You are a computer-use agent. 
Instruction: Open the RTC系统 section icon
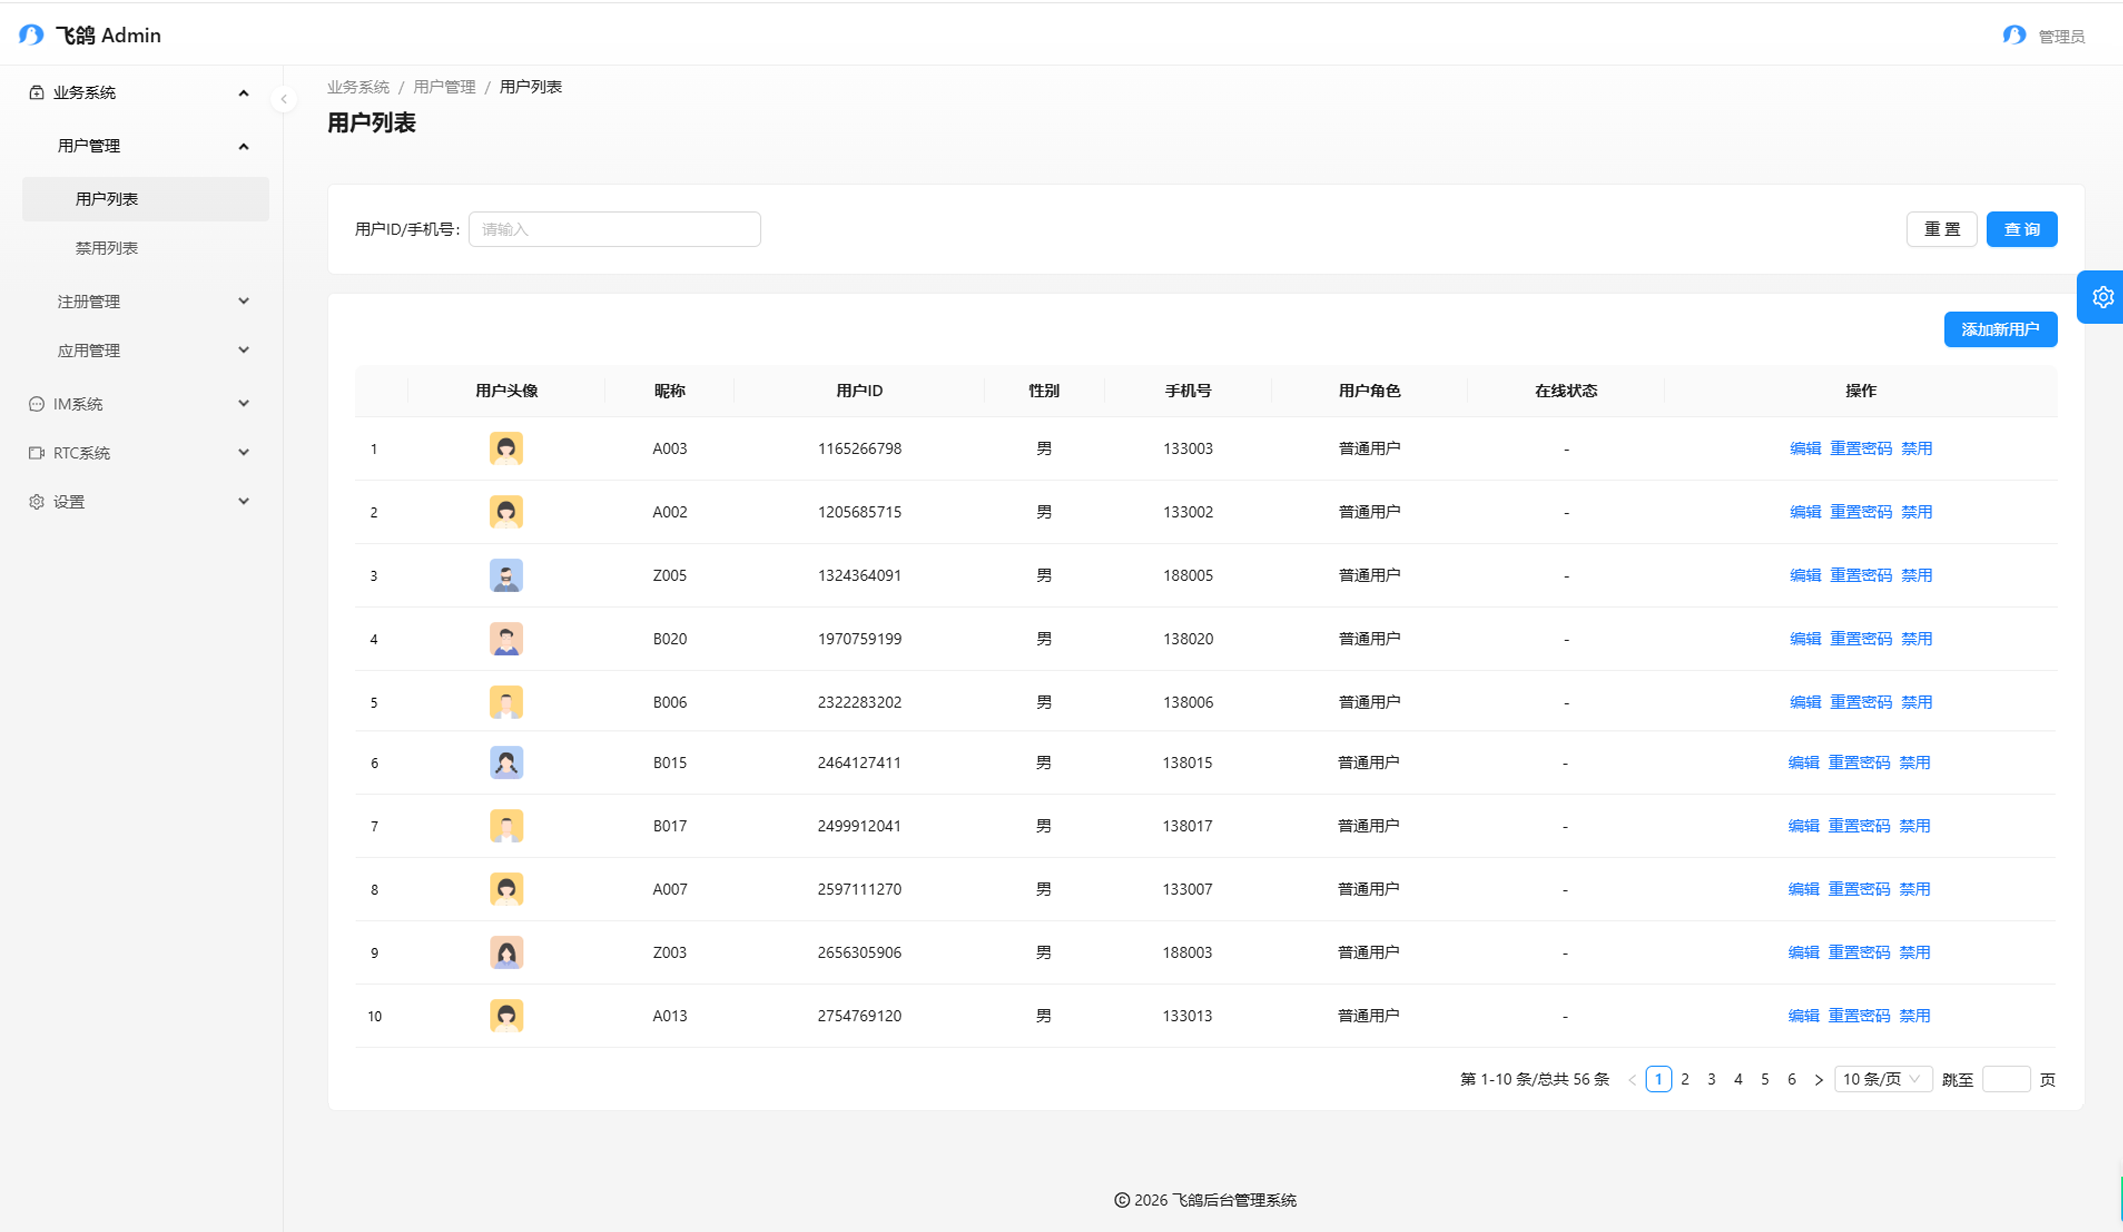point(36,452)
